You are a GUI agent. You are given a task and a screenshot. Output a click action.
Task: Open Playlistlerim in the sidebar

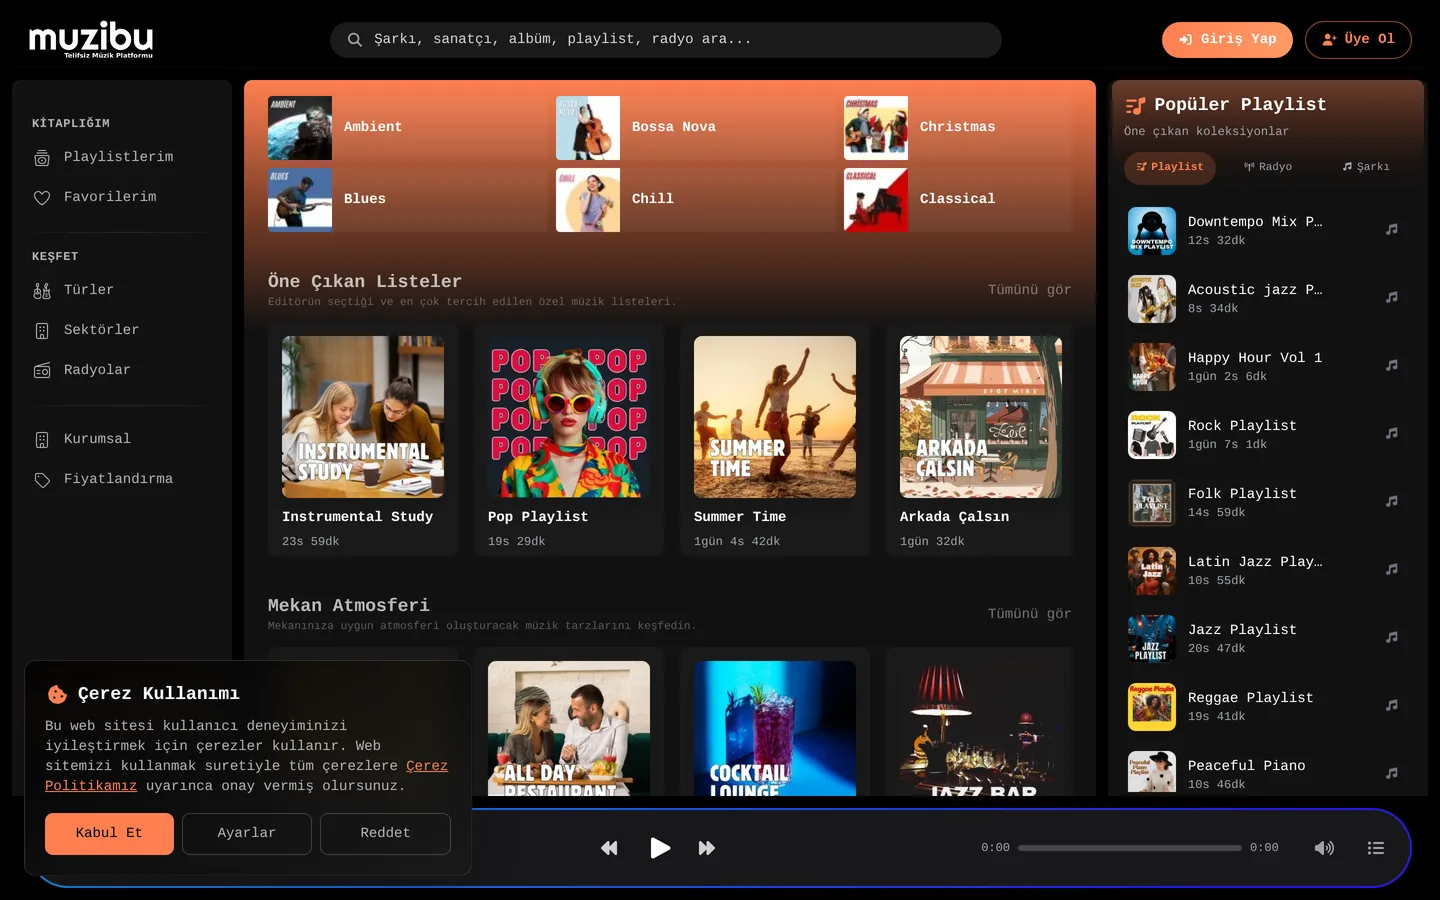(122, 157)
